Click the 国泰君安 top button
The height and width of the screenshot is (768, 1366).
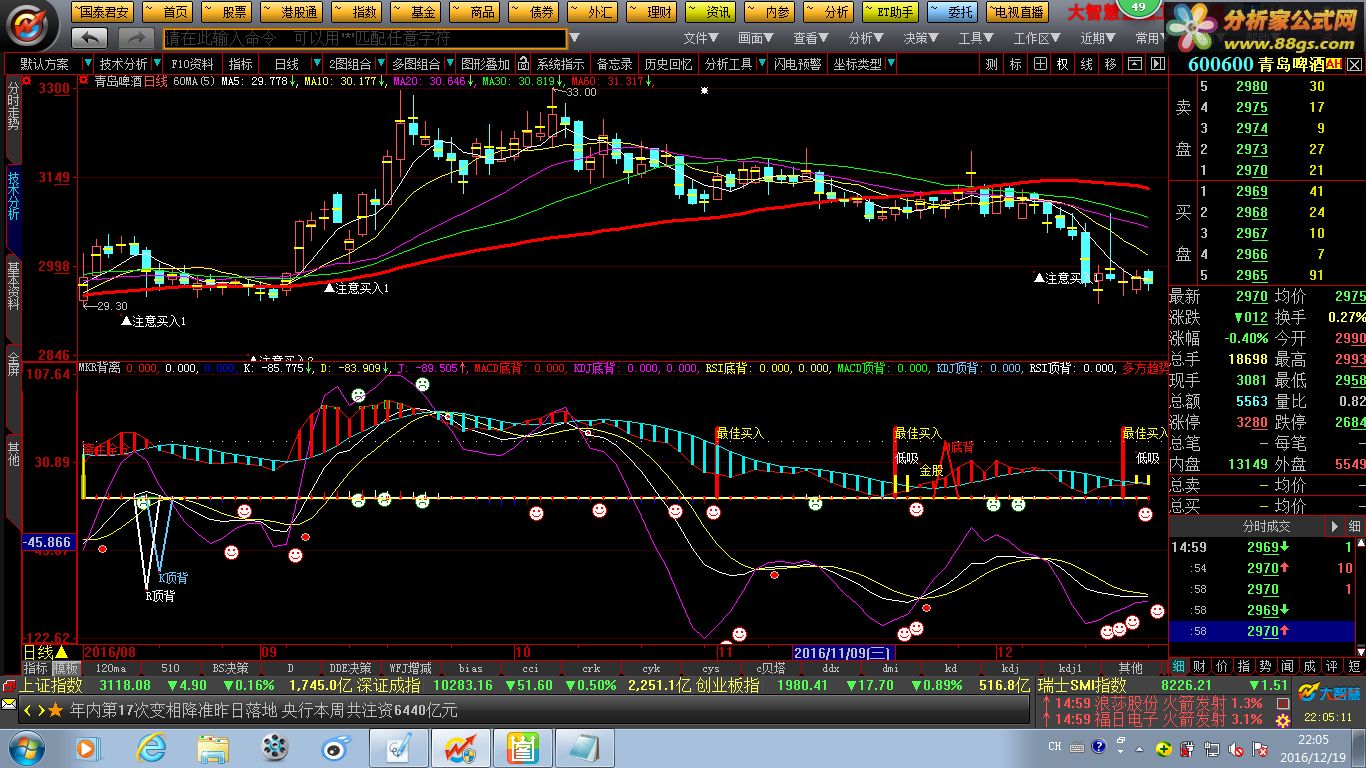[x=100, y=12]
